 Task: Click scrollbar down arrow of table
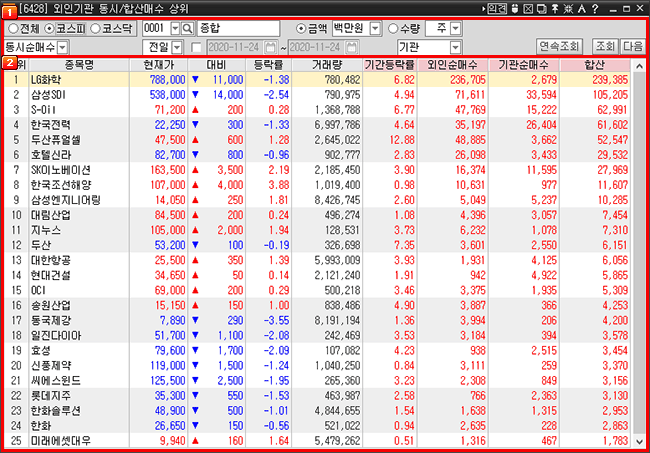click(x=639, y=442)
